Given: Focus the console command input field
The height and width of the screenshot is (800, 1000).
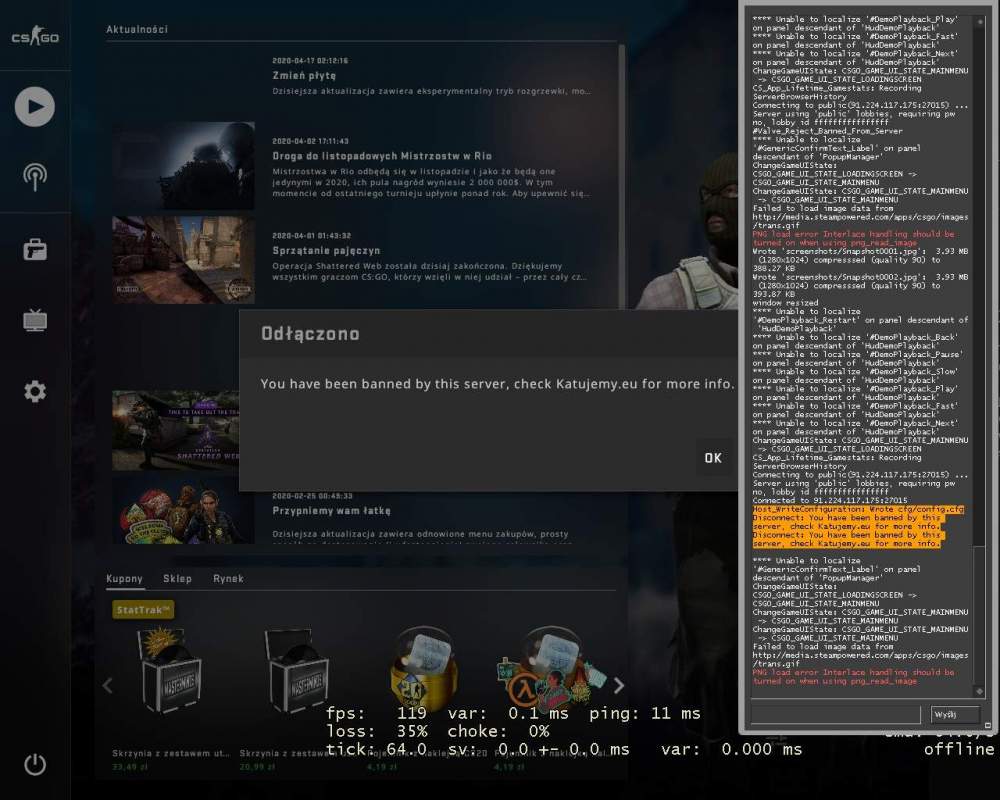Looking at the screenshot, I should [x=836, y=714].
